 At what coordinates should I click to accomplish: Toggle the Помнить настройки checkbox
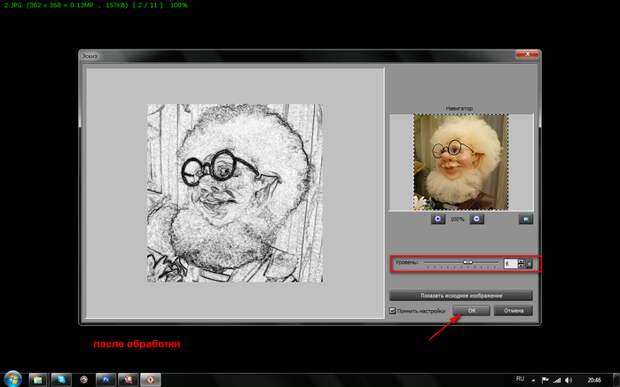[392, 311]
